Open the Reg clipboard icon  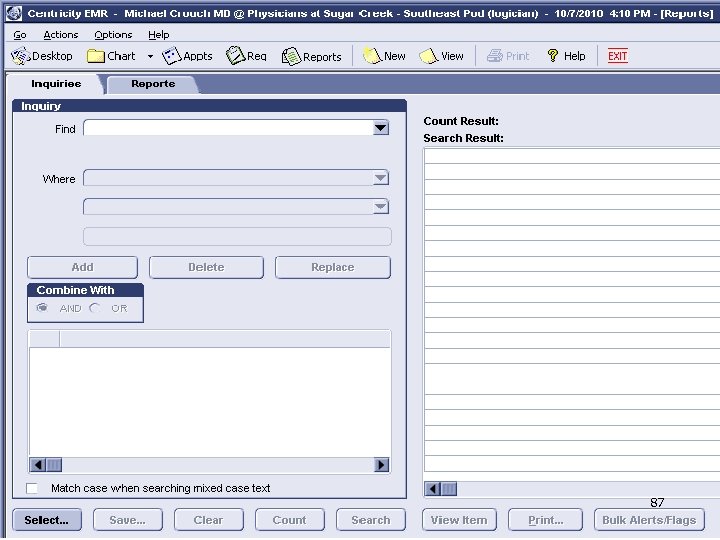(x=236, y=56)
